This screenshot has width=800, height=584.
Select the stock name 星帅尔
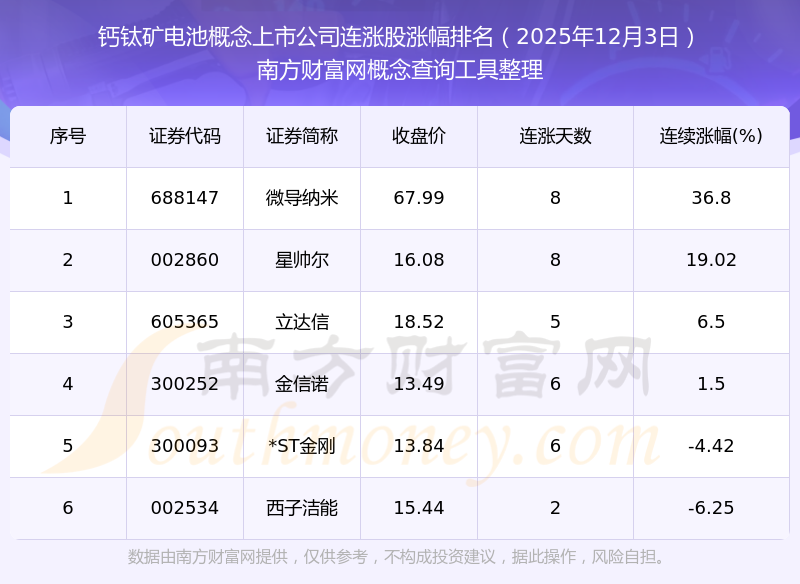click(x=302, y=260)
